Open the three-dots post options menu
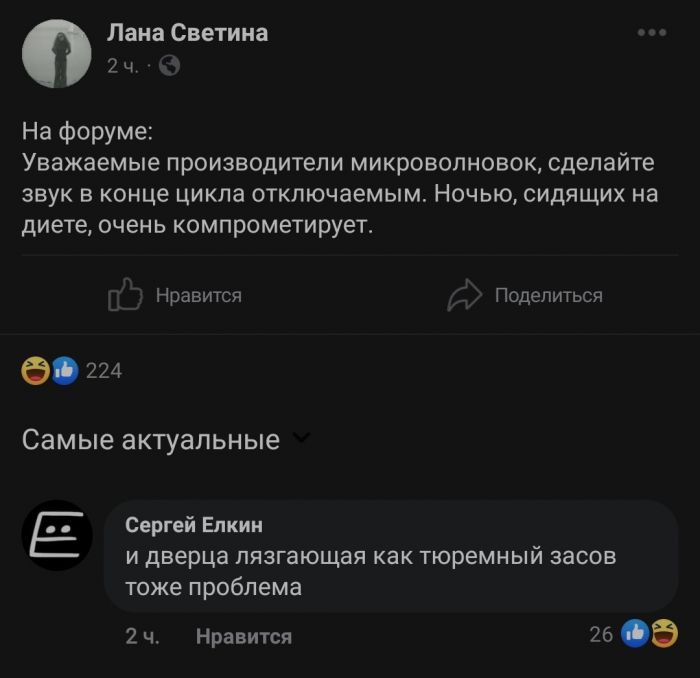The height and width of the screenshot is (678, 700). [x=651, y=33]
